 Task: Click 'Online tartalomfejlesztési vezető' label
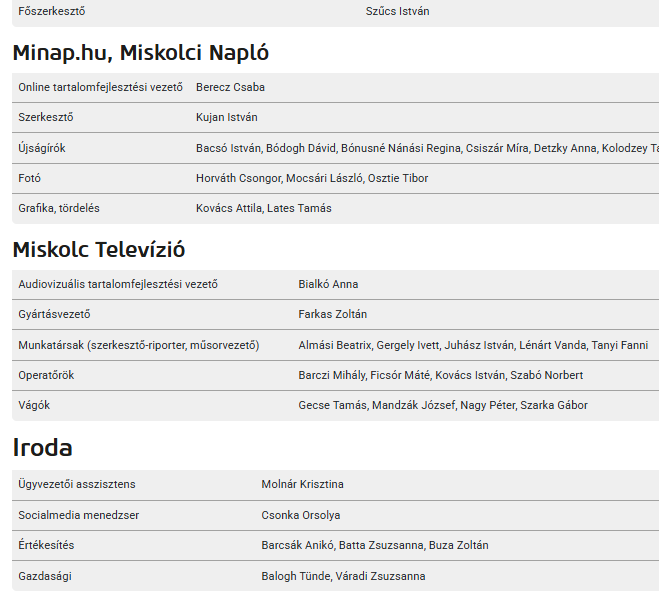(100, 87)
